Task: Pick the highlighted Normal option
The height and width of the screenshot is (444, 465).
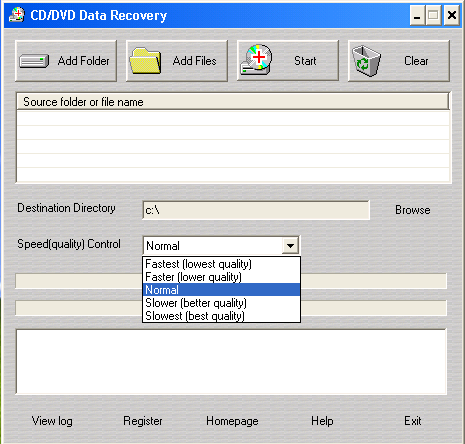Action: tap(222, 290)
